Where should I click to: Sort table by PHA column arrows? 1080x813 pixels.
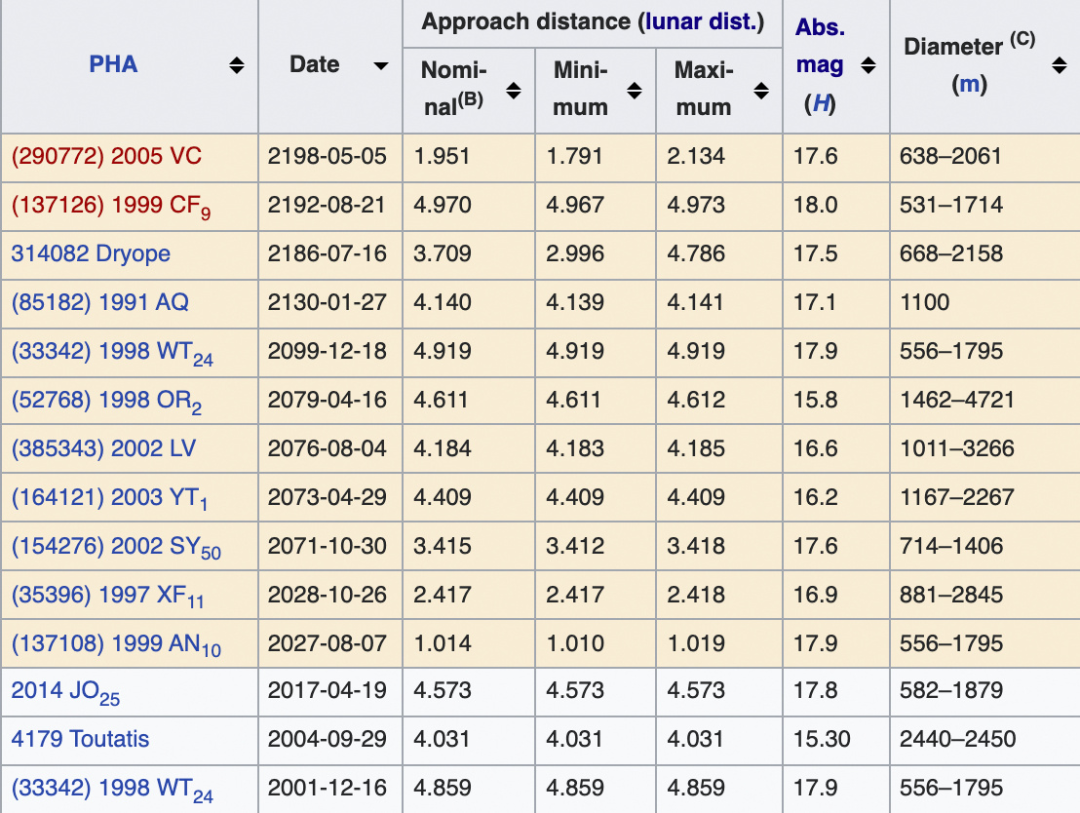pyautogui.click(x=236, y=66)
